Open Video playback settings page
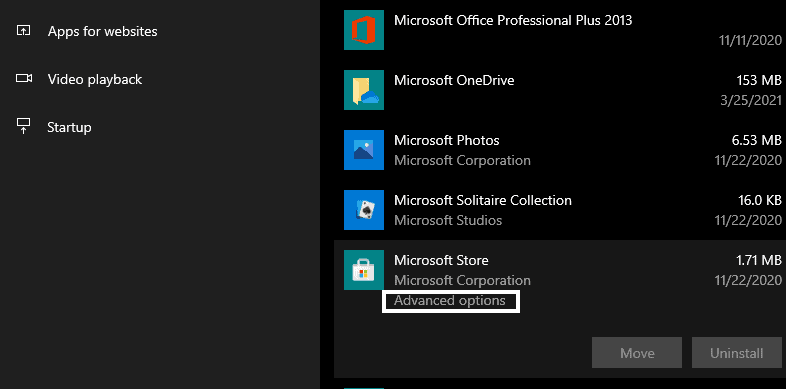The height and width of the screenshot is (389, 786). [95, 79]
